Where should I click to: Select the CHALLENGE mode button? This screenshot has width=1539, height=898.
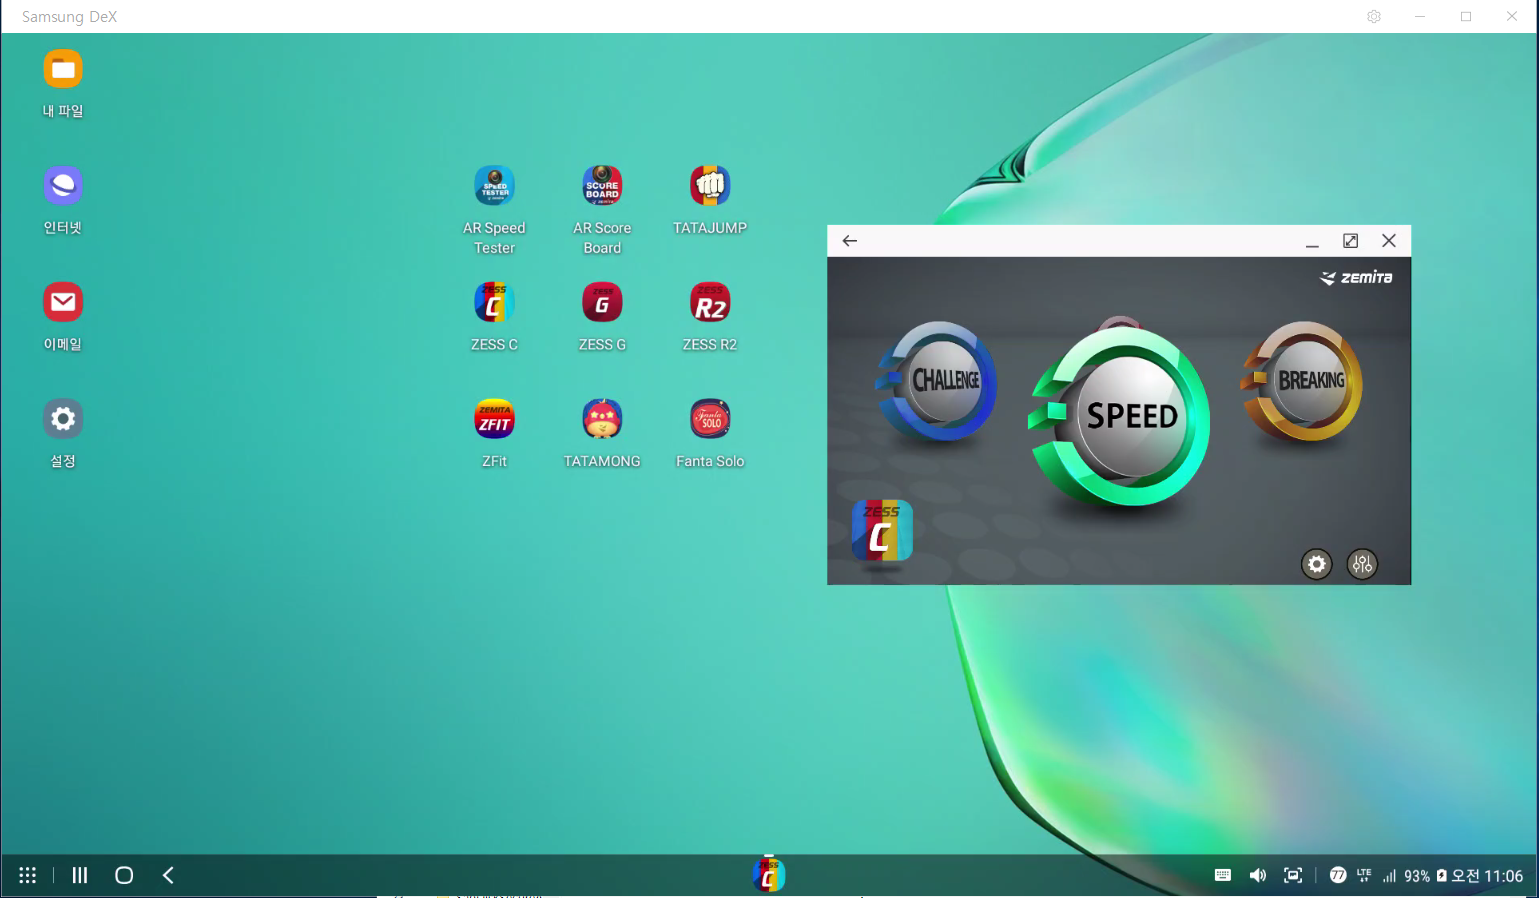pos(939,381)
